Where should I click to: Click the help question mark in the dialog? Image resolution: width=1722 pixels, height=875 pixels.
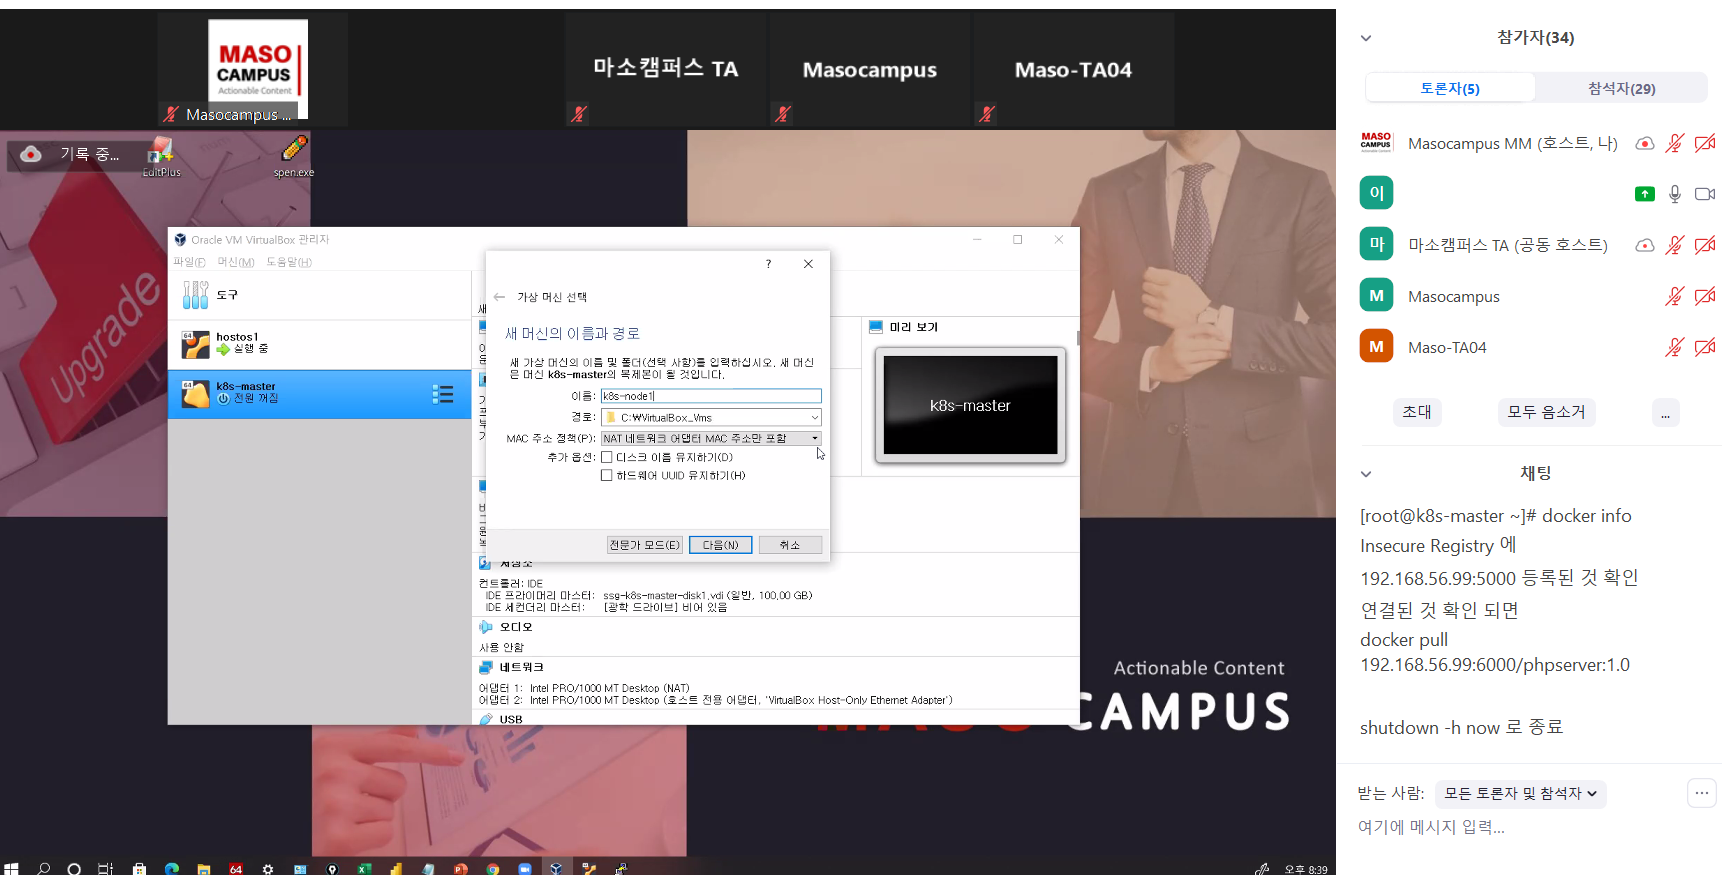768,264
